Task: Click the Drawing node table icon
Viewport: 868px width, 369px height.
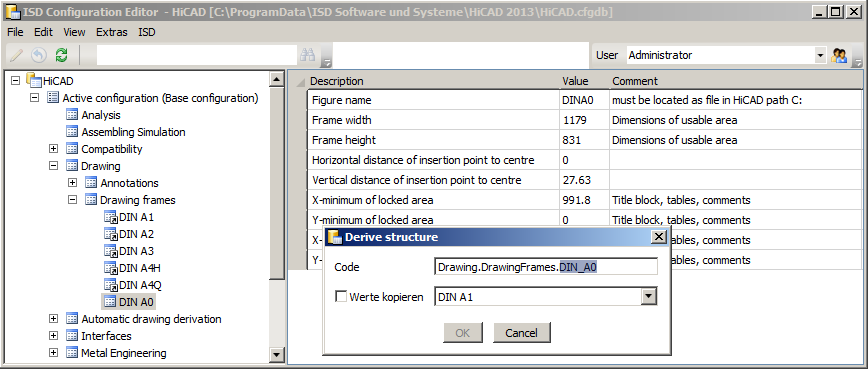Action: tap(72, 165)
